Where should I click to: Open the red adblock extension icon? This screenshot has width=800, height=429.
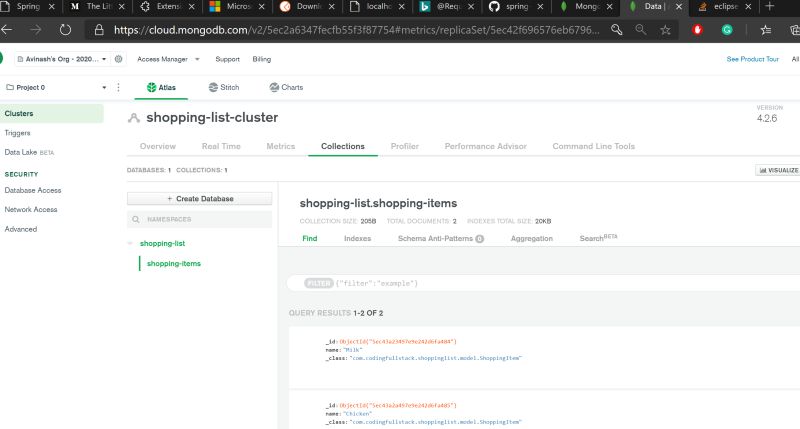click(x=697, y=30)
